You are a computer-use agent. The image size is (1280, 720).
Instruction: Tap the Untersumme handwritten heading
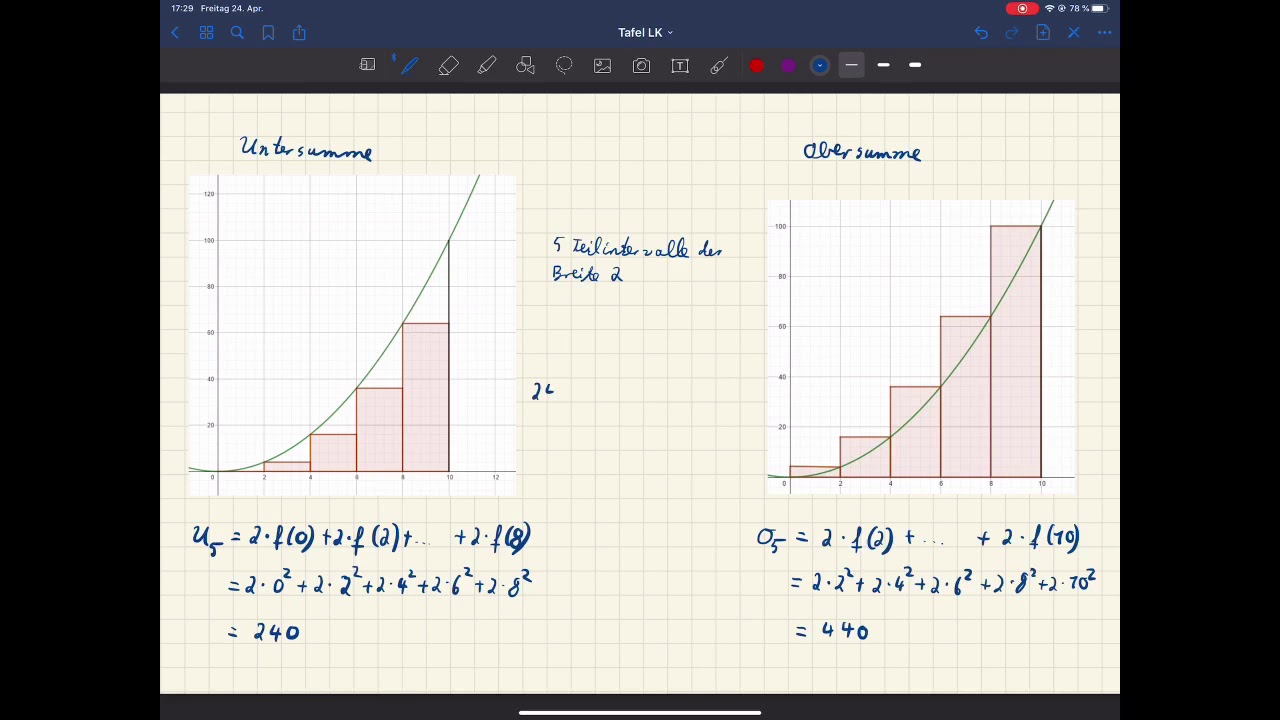306,149
